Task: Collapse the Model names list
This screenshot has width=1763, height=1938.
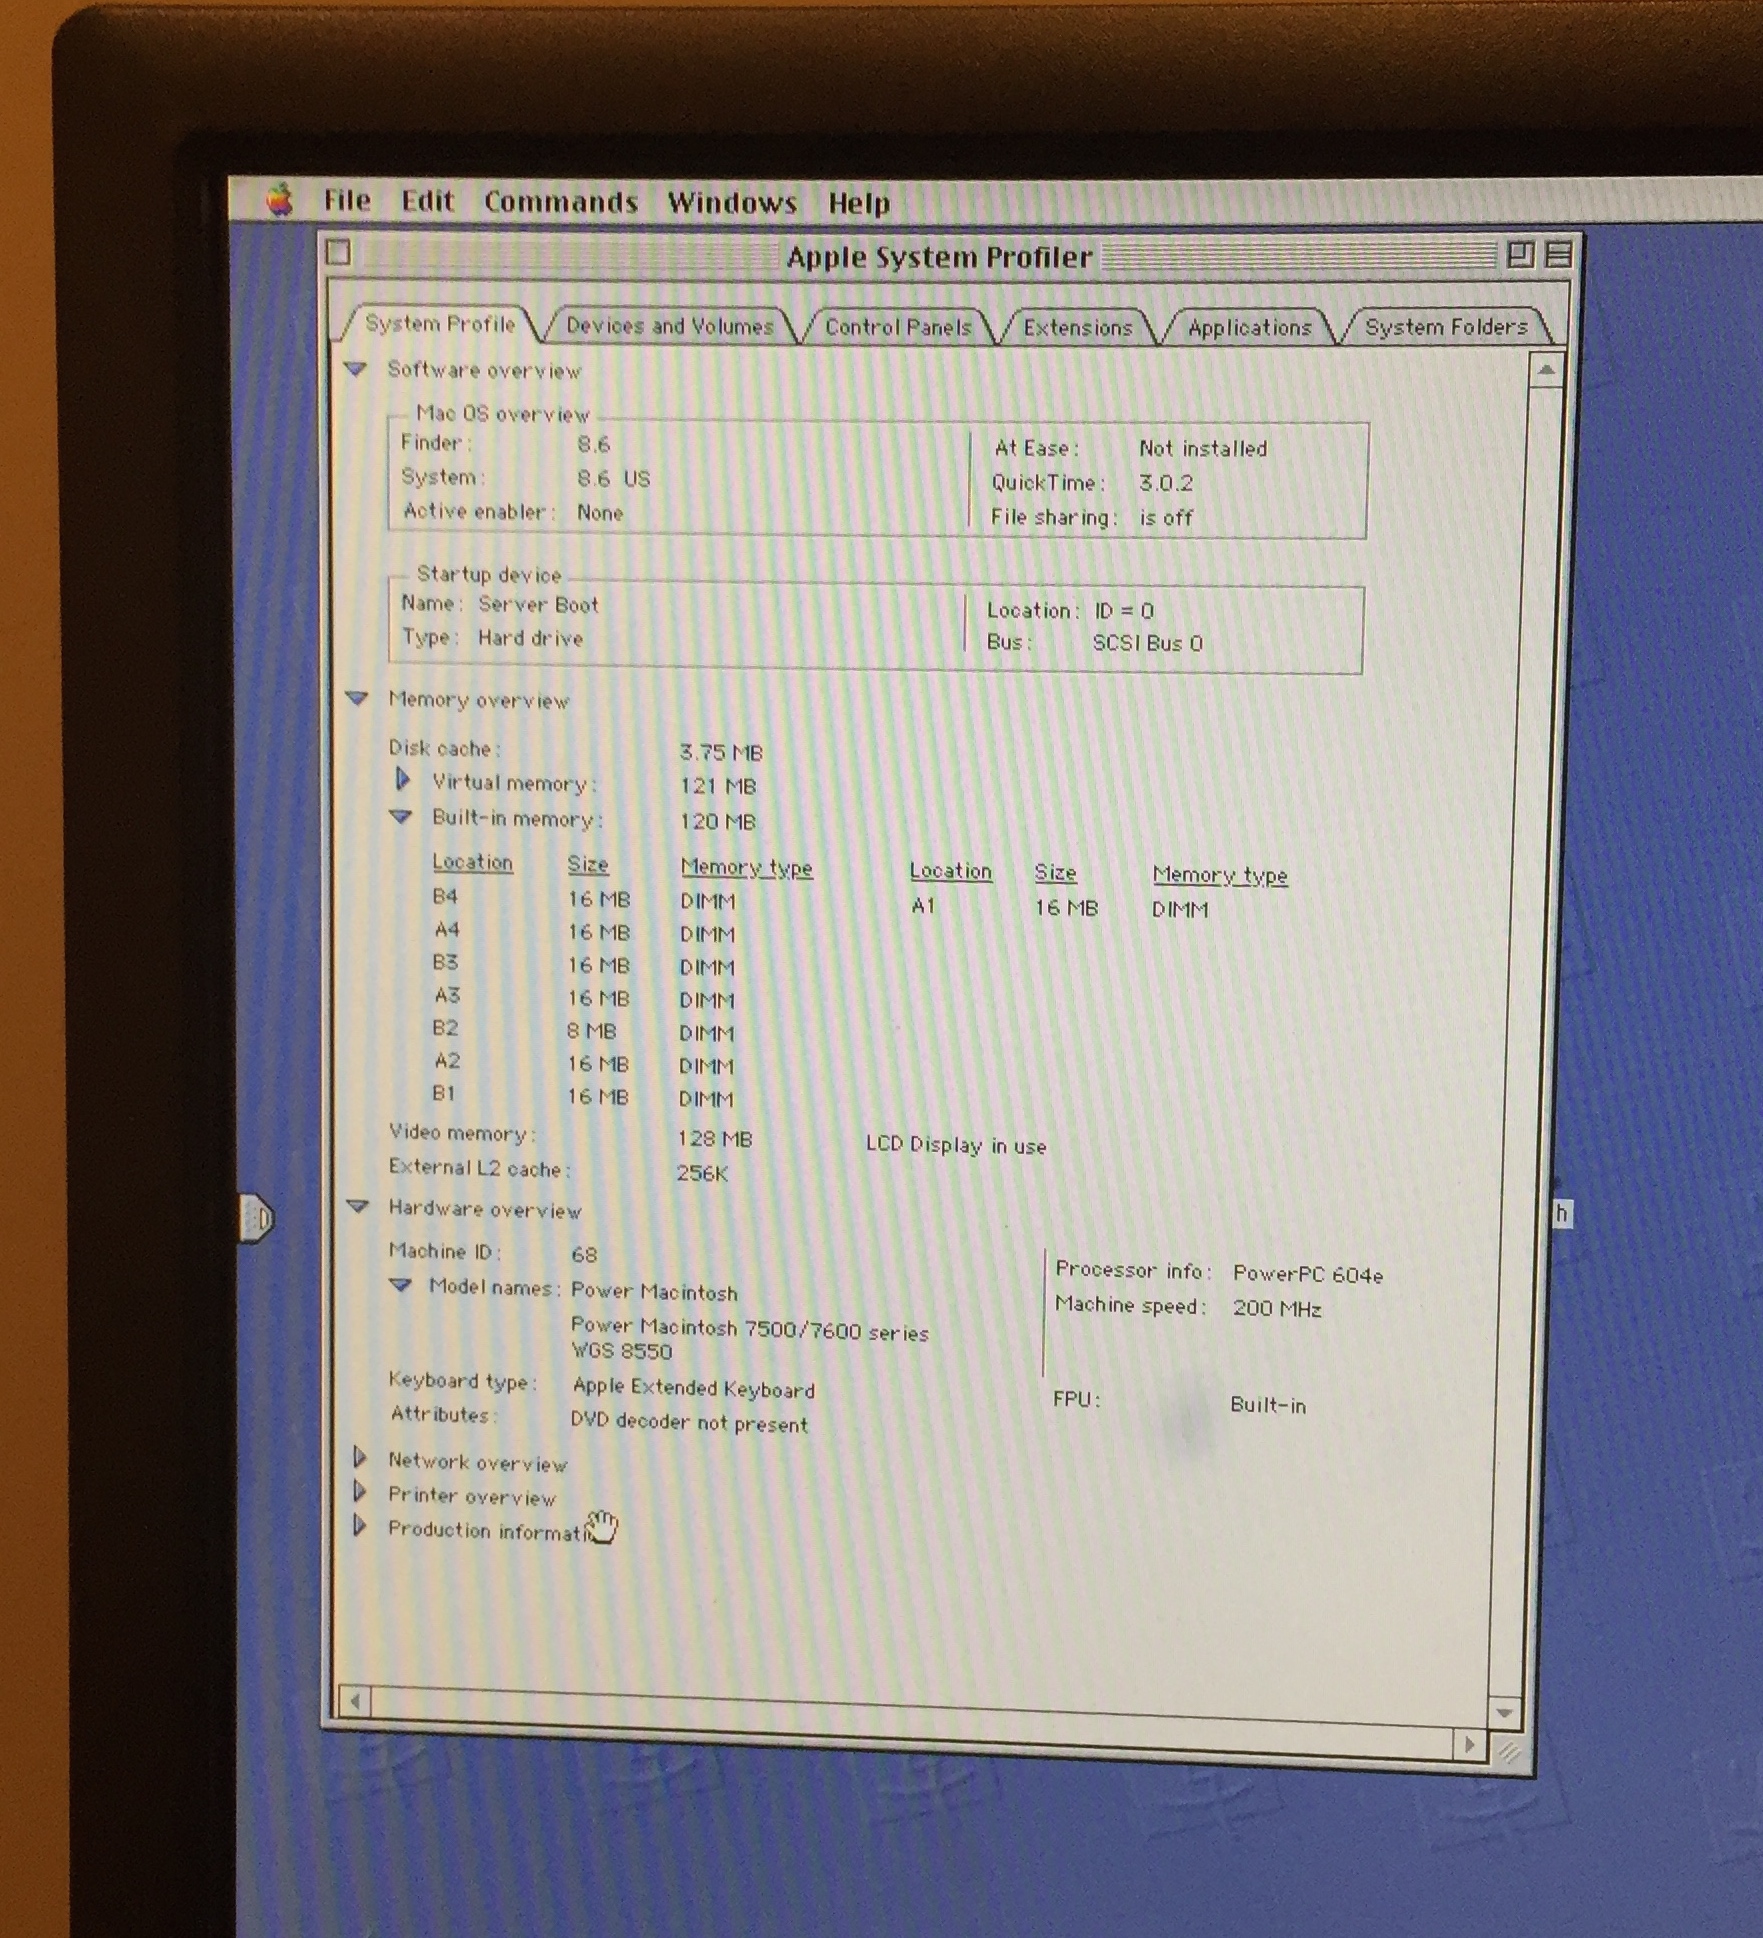Action: click(400, 1286)
